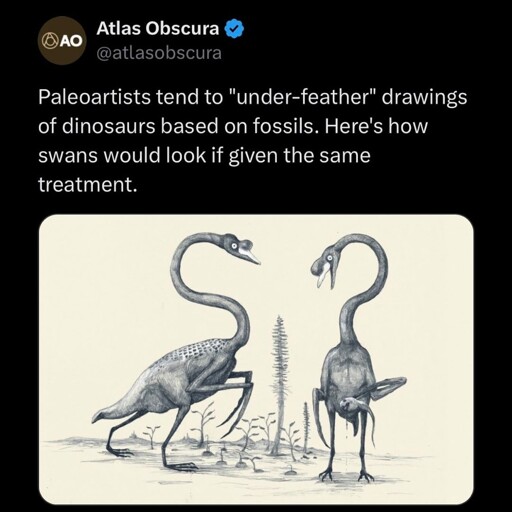
Task: Click the right swan's feet
Action: click(x=347, y=476)
